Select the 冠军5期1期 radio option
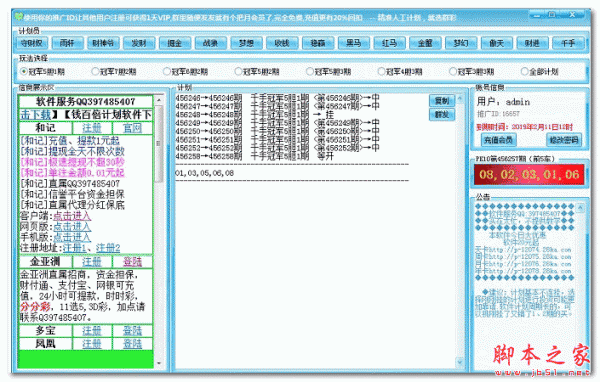600x382 pixels. tap(42, 72)
